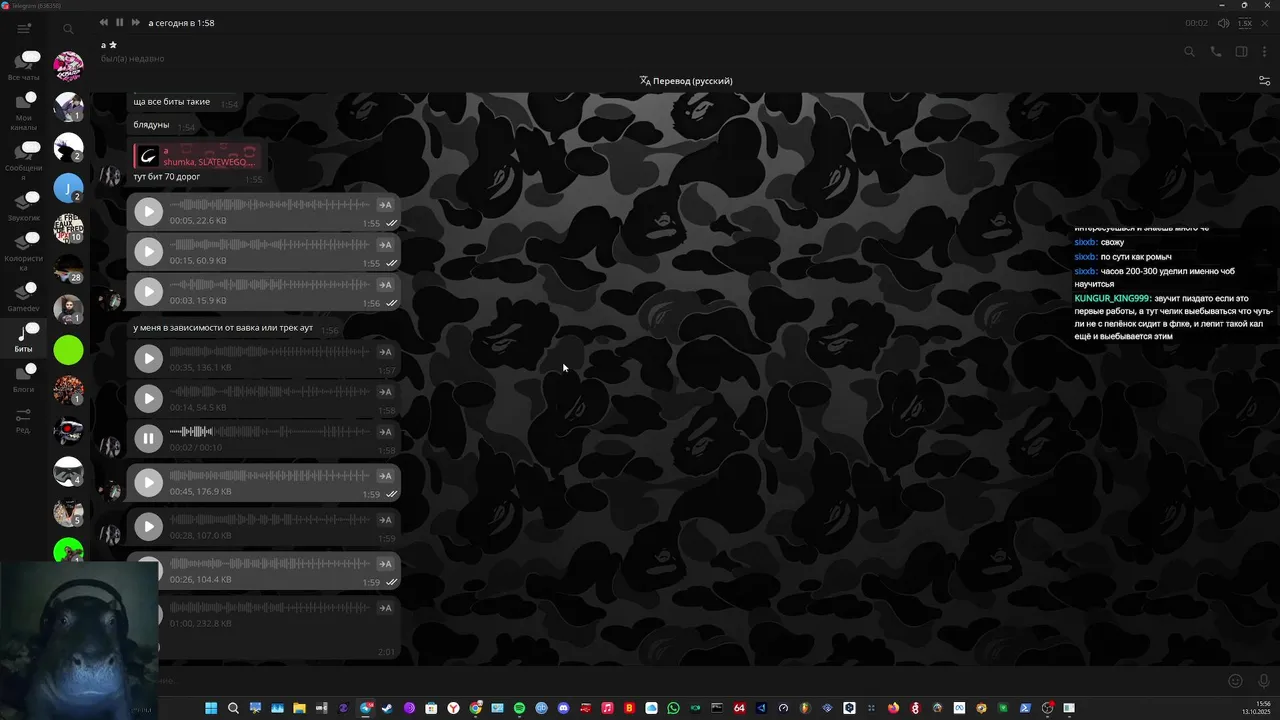Transcribe the 00:26, 104.4 KB voice message
Viewport: 1280px width, 720px height.
click(385, 564)
